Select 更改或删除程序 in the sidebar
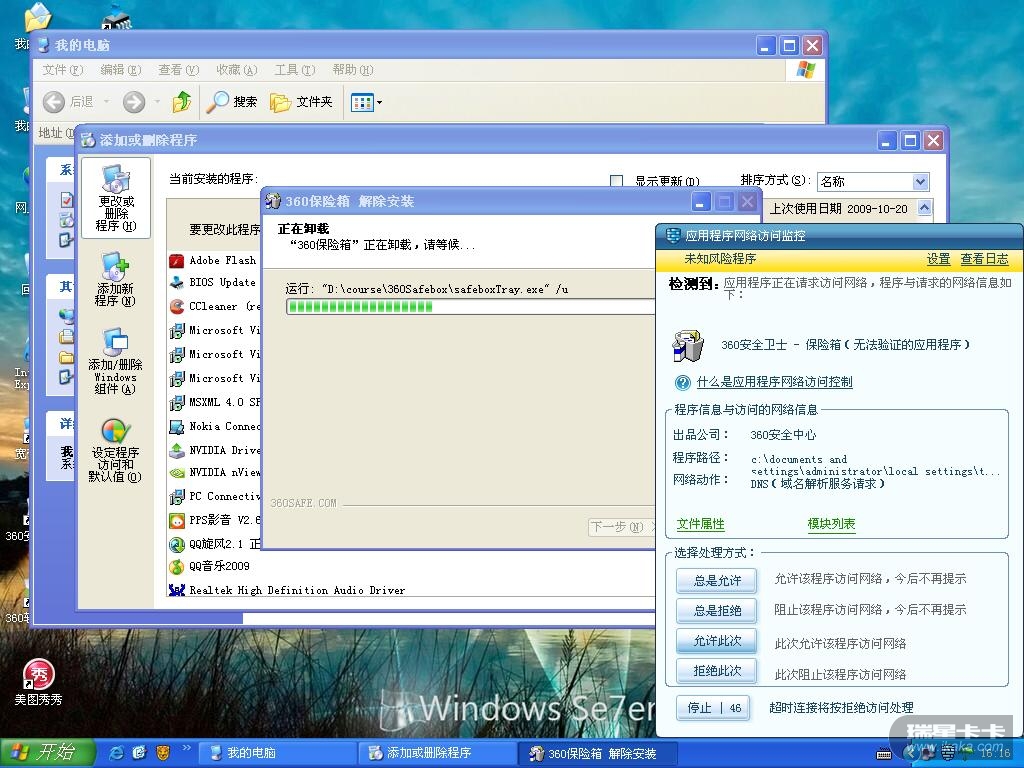Screen dimensions: 1024x768 (x=116, y=198)
